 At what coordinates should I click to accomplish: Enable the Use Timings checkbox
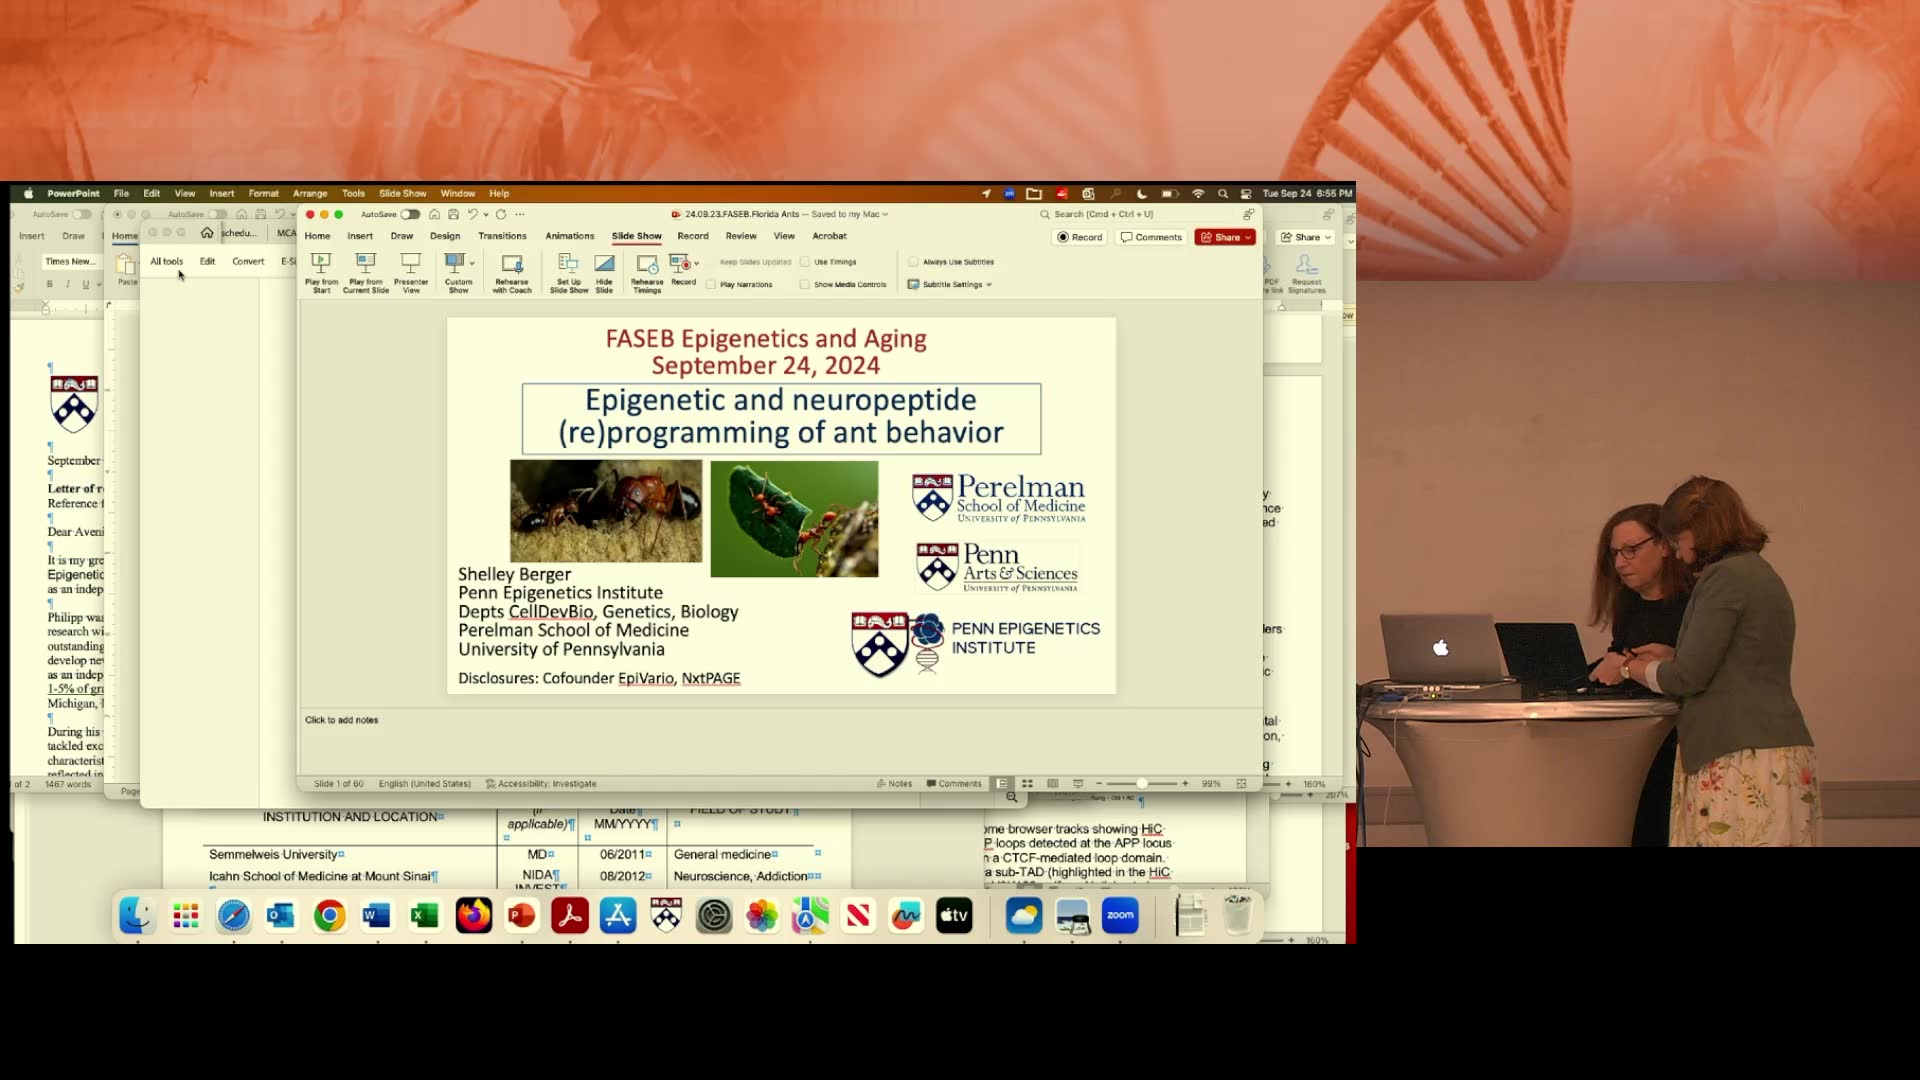[x=805, y=262]
